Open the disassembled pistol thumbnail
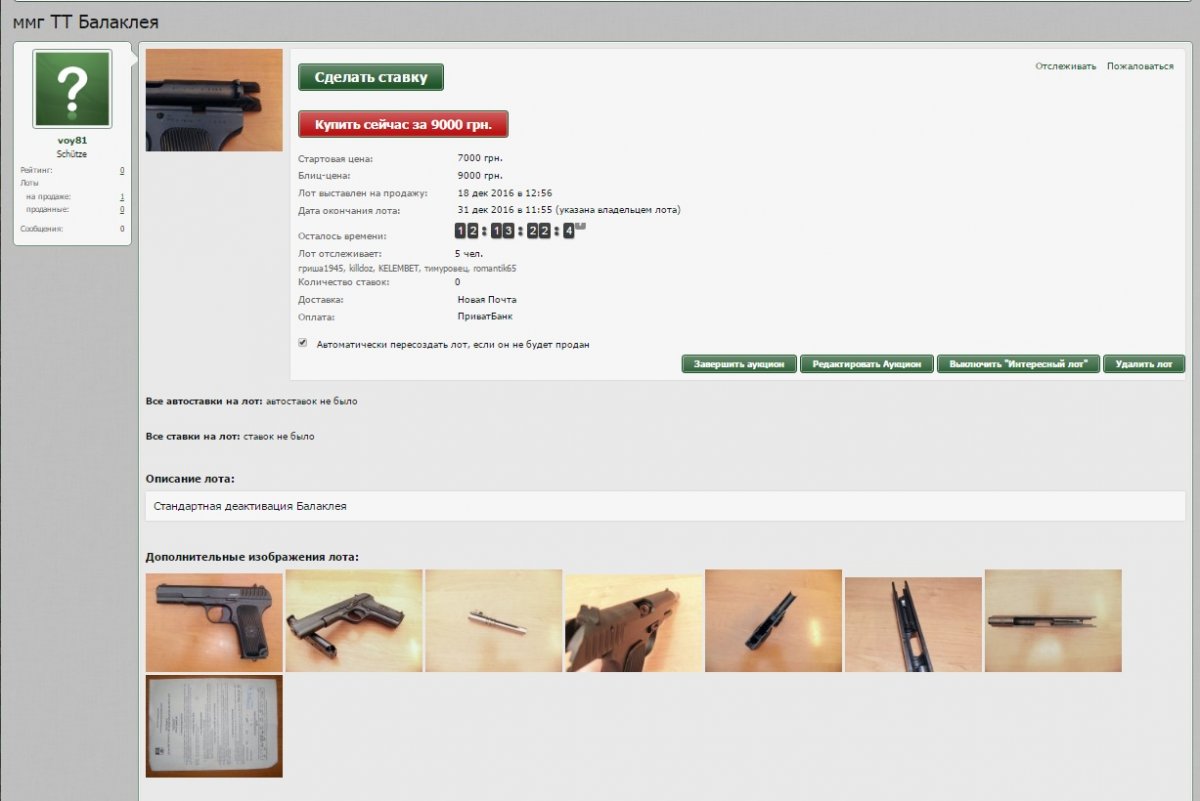1200x801 pixels. tap(354, 621)
